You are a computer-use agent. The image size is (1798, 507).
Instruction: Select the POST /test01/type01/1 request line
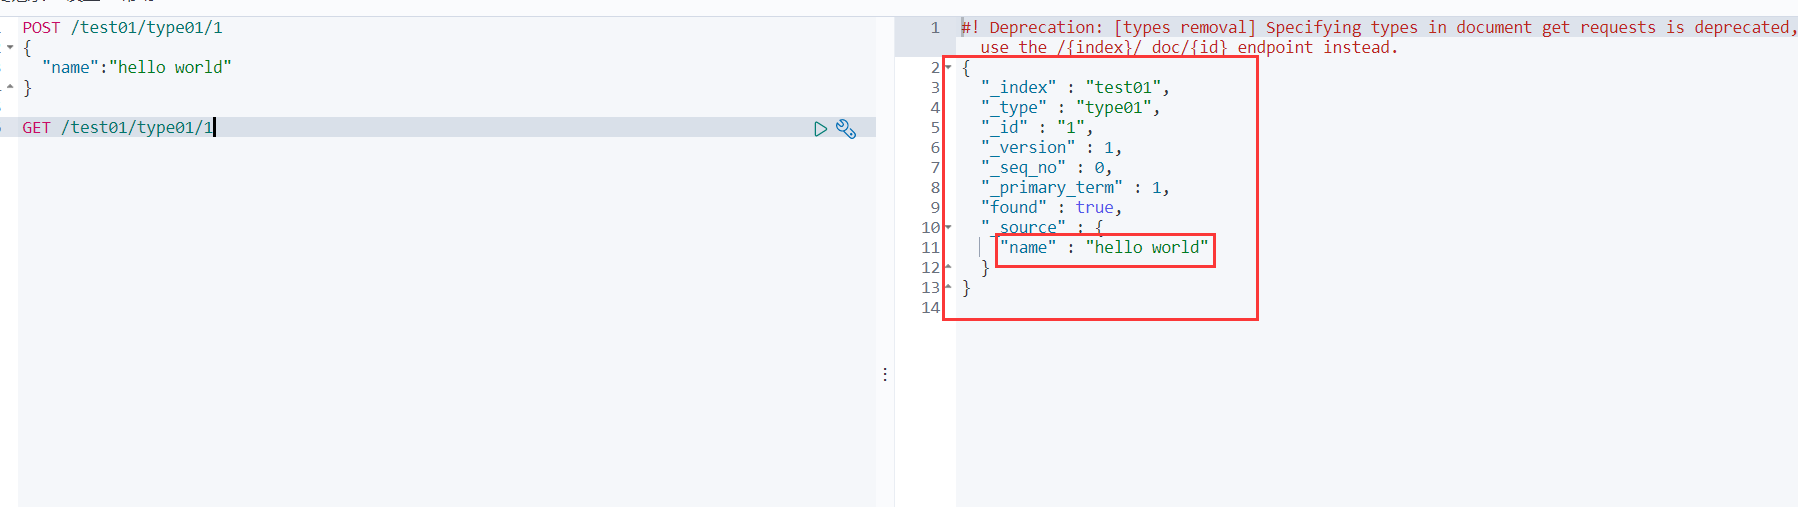click(122, 28)
